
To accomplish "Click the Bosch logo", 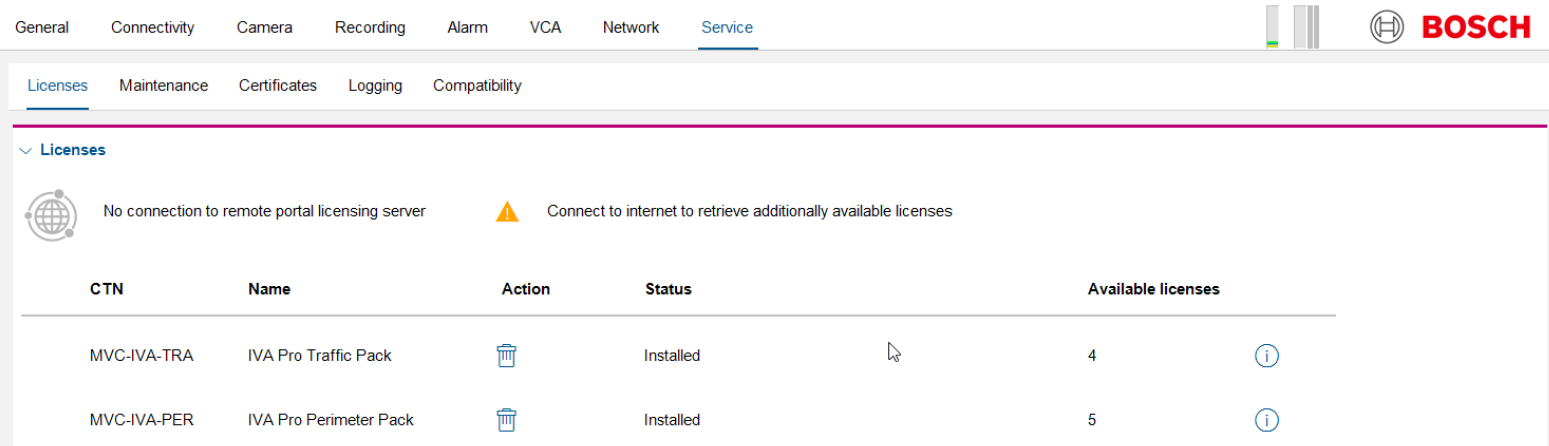I will tap(1449, 27).
